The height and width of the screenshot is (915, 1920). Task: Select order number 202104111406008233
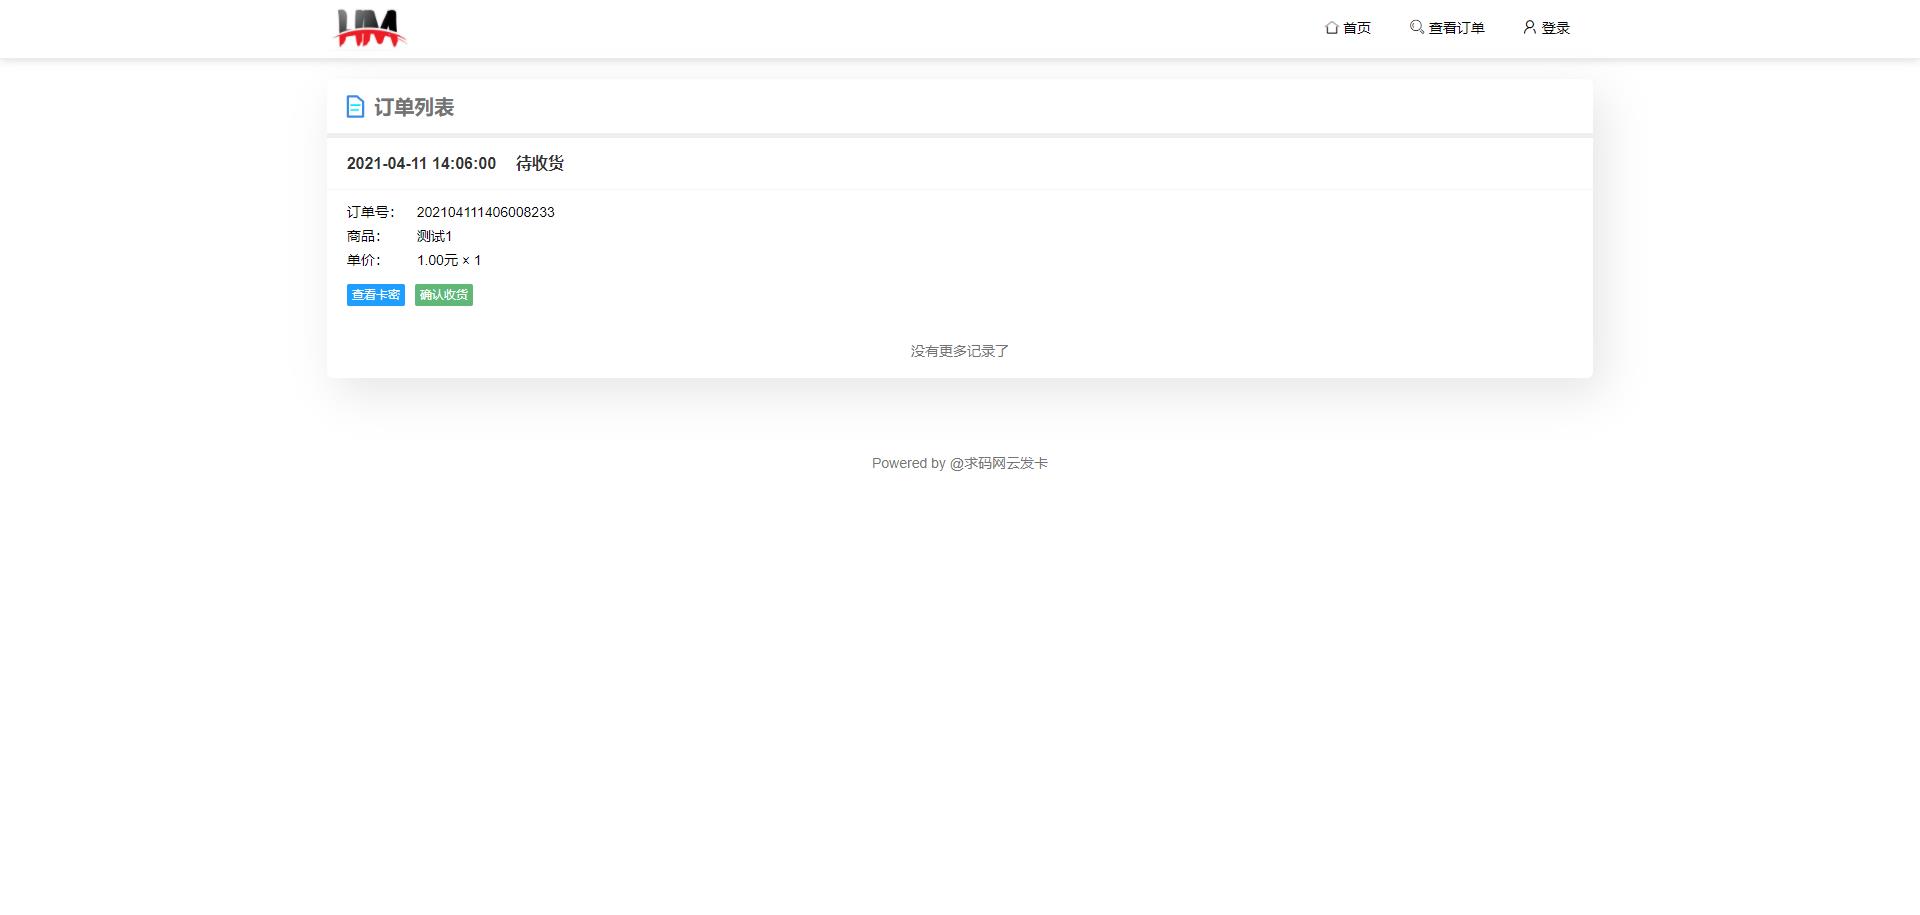click(x=485, y=212)
